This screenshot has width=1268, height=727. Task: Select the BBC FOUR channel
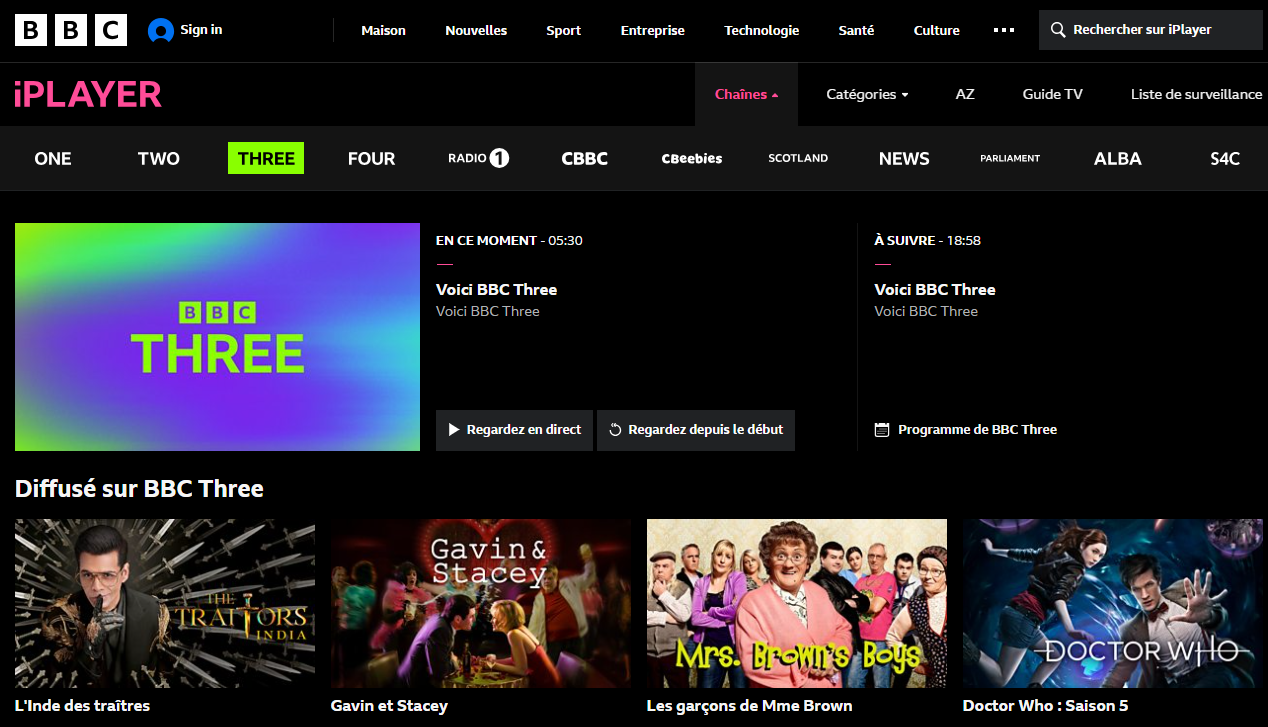372,158
